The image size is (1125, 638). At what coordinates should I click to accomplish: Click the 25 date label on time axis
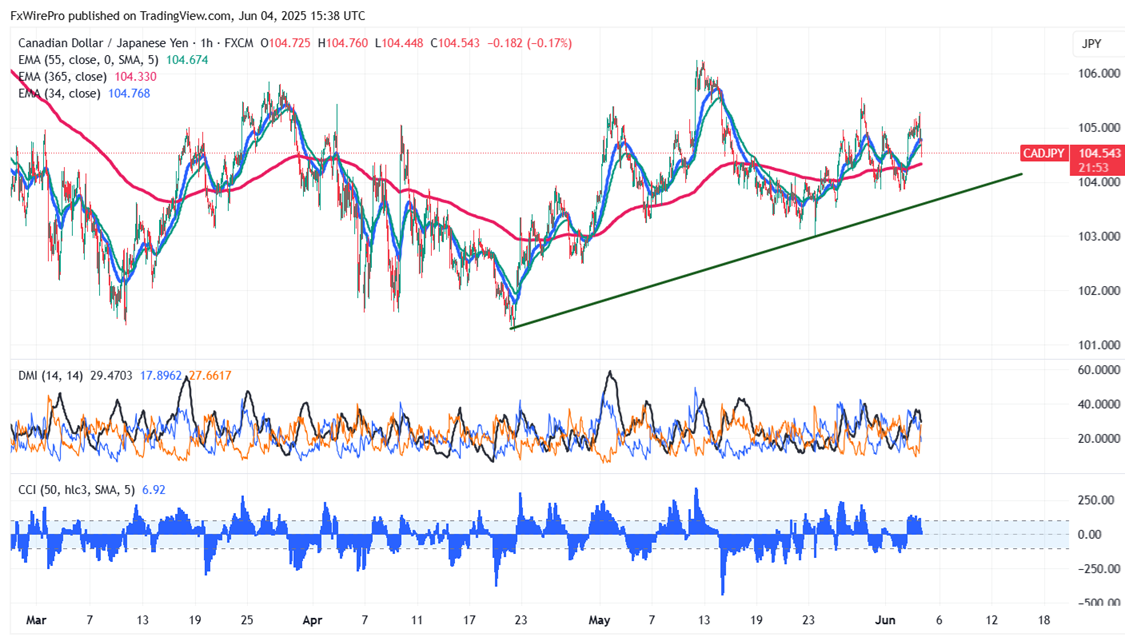click(247, 620)
